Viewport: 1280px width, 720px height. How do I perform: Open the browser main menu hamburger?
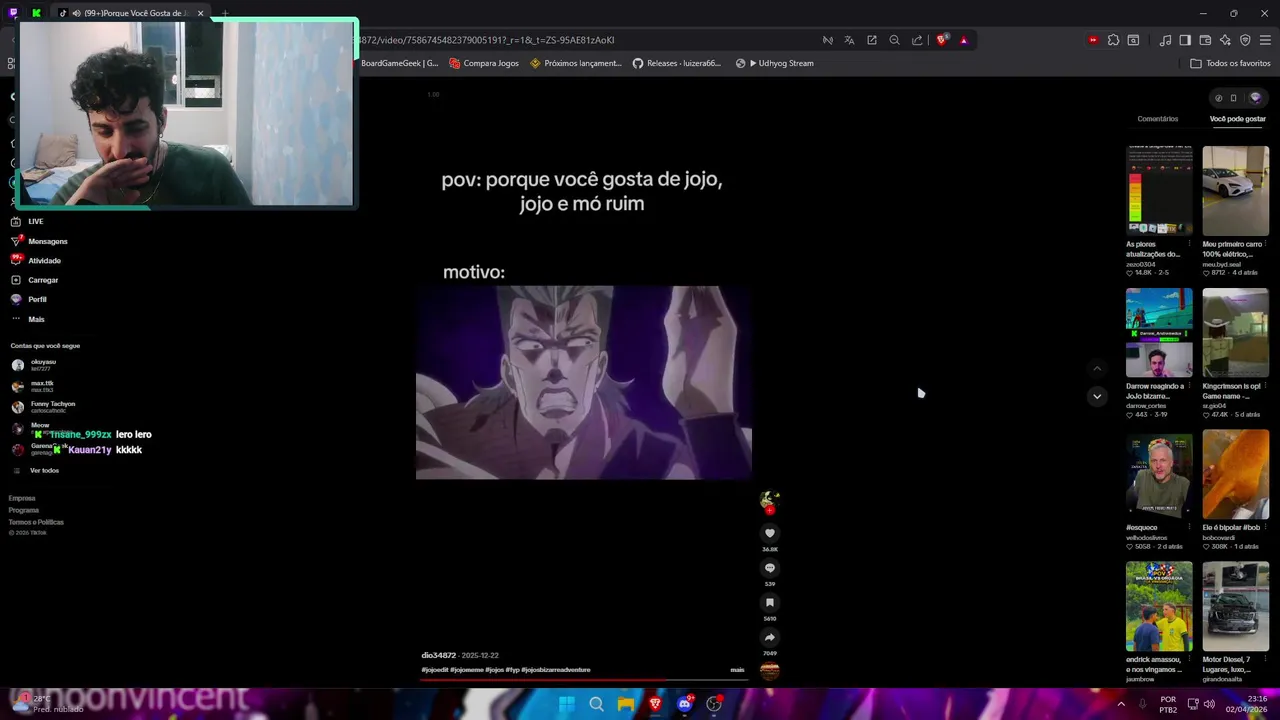pyautogui.click(x=1265, y=40)
